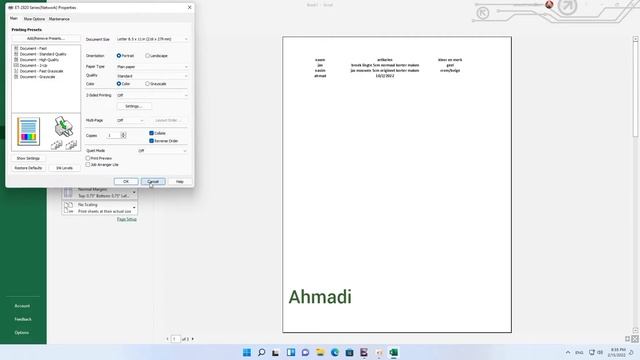640x360 pixels.
Task: Click Cancel in printer properties
Action: coord(153,181)
